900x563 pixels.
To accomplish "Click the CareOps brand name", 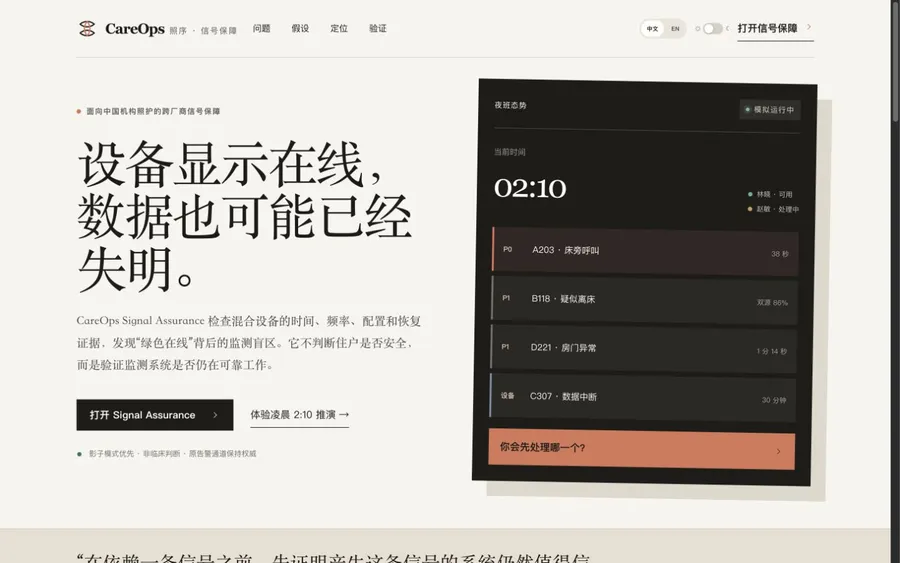I will click(x=135, y=29).
